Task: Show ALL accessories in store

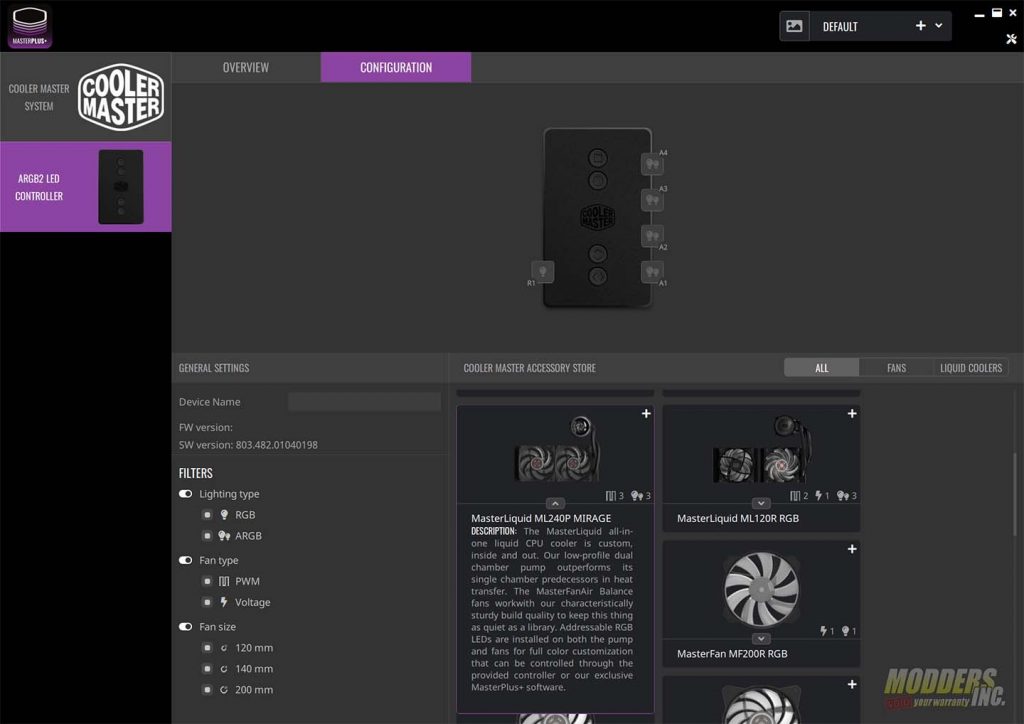Action: point(822,368)
